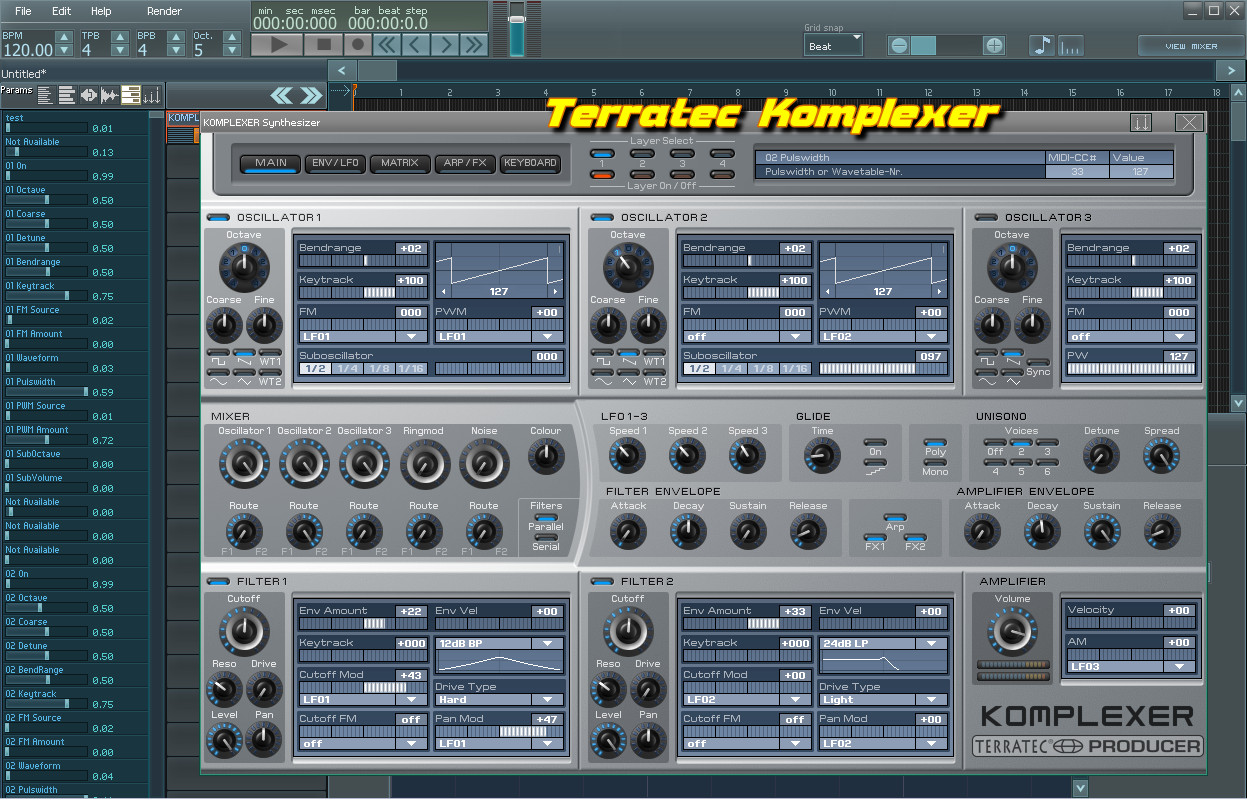Image resolution: width=1247 pixels, height=800 pixels.
Task: Toggle the Oscillator 3 power LED
Action: pos(985,217)
